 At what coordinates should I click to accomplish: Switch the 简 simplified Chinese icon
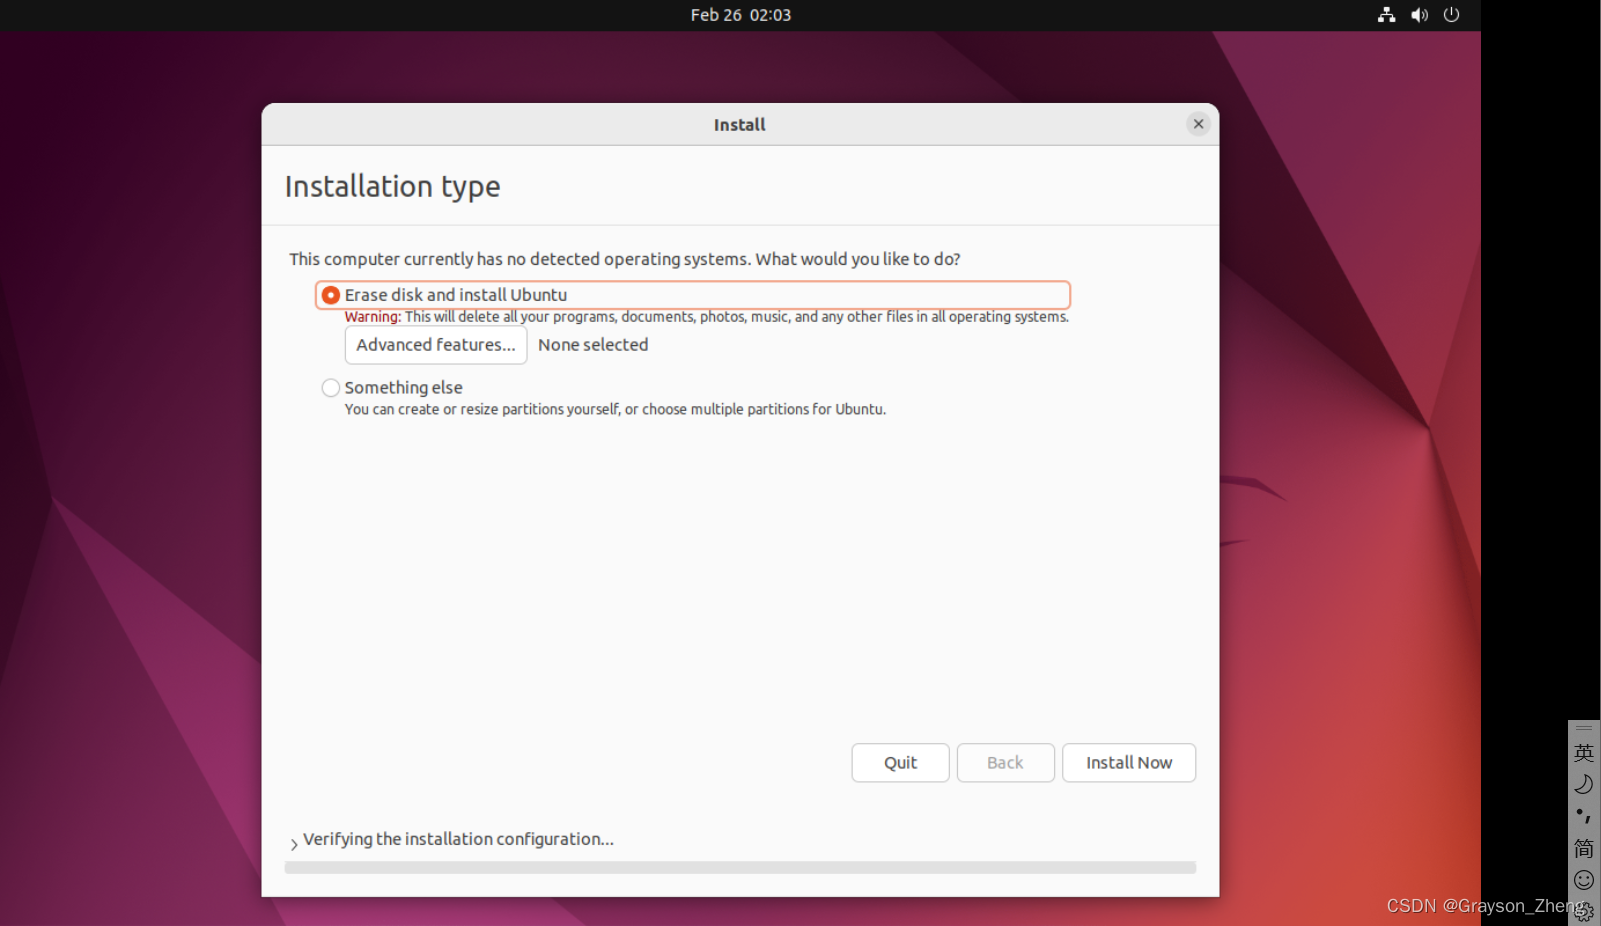[1584, 849]
